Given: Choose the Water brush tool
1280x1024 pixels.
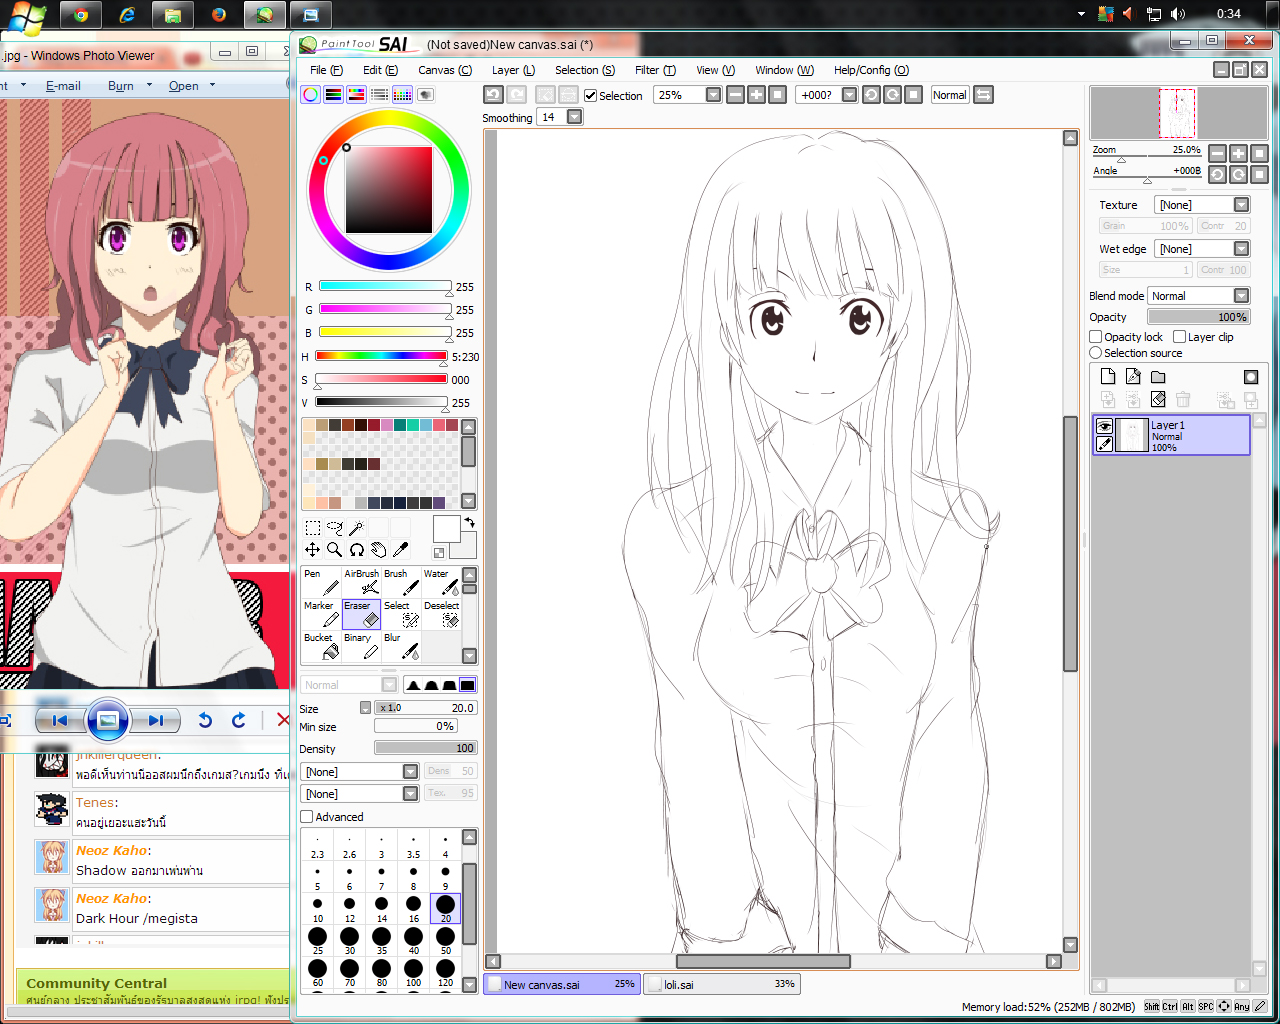Looking at the screenshot, I should pos(441,581).
